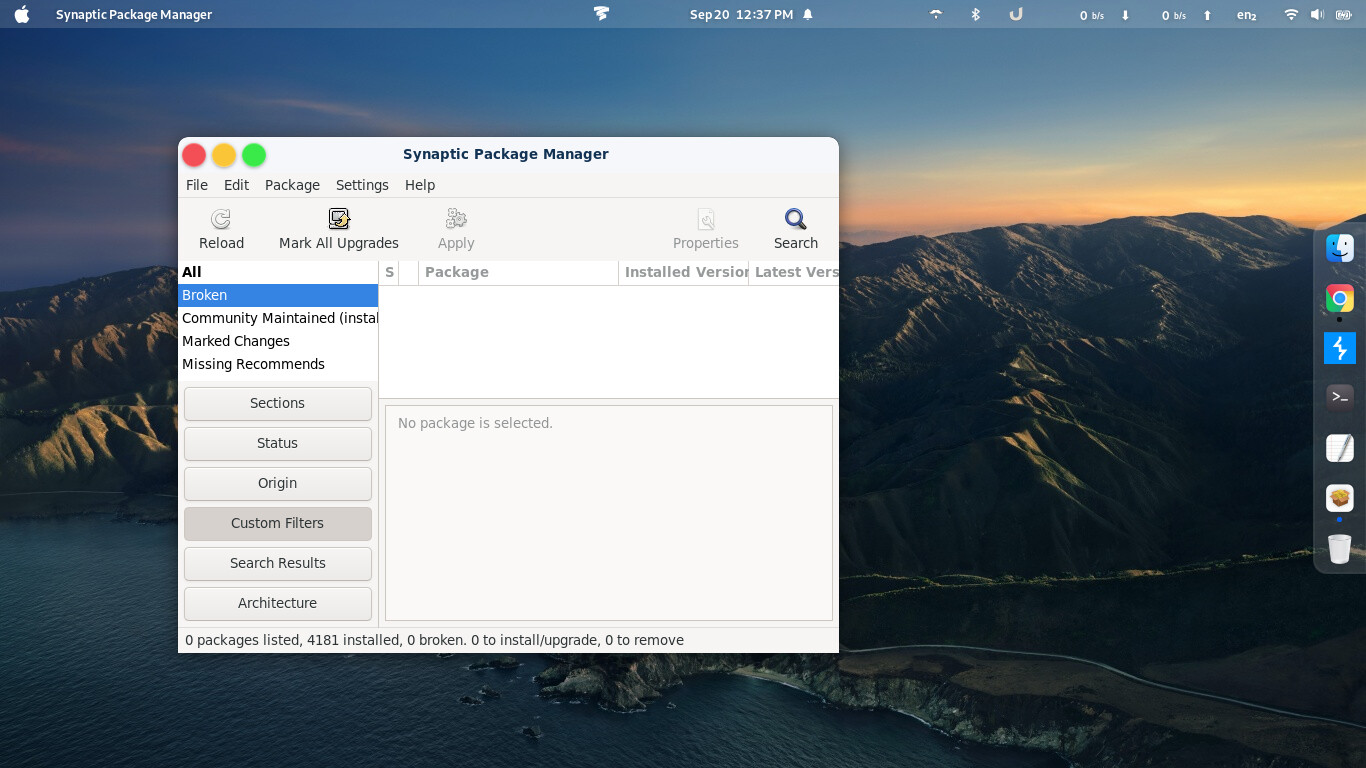Select the Missing Recommends filter
The width and height of the screenshot is (1366, 768).
(278, 364)
